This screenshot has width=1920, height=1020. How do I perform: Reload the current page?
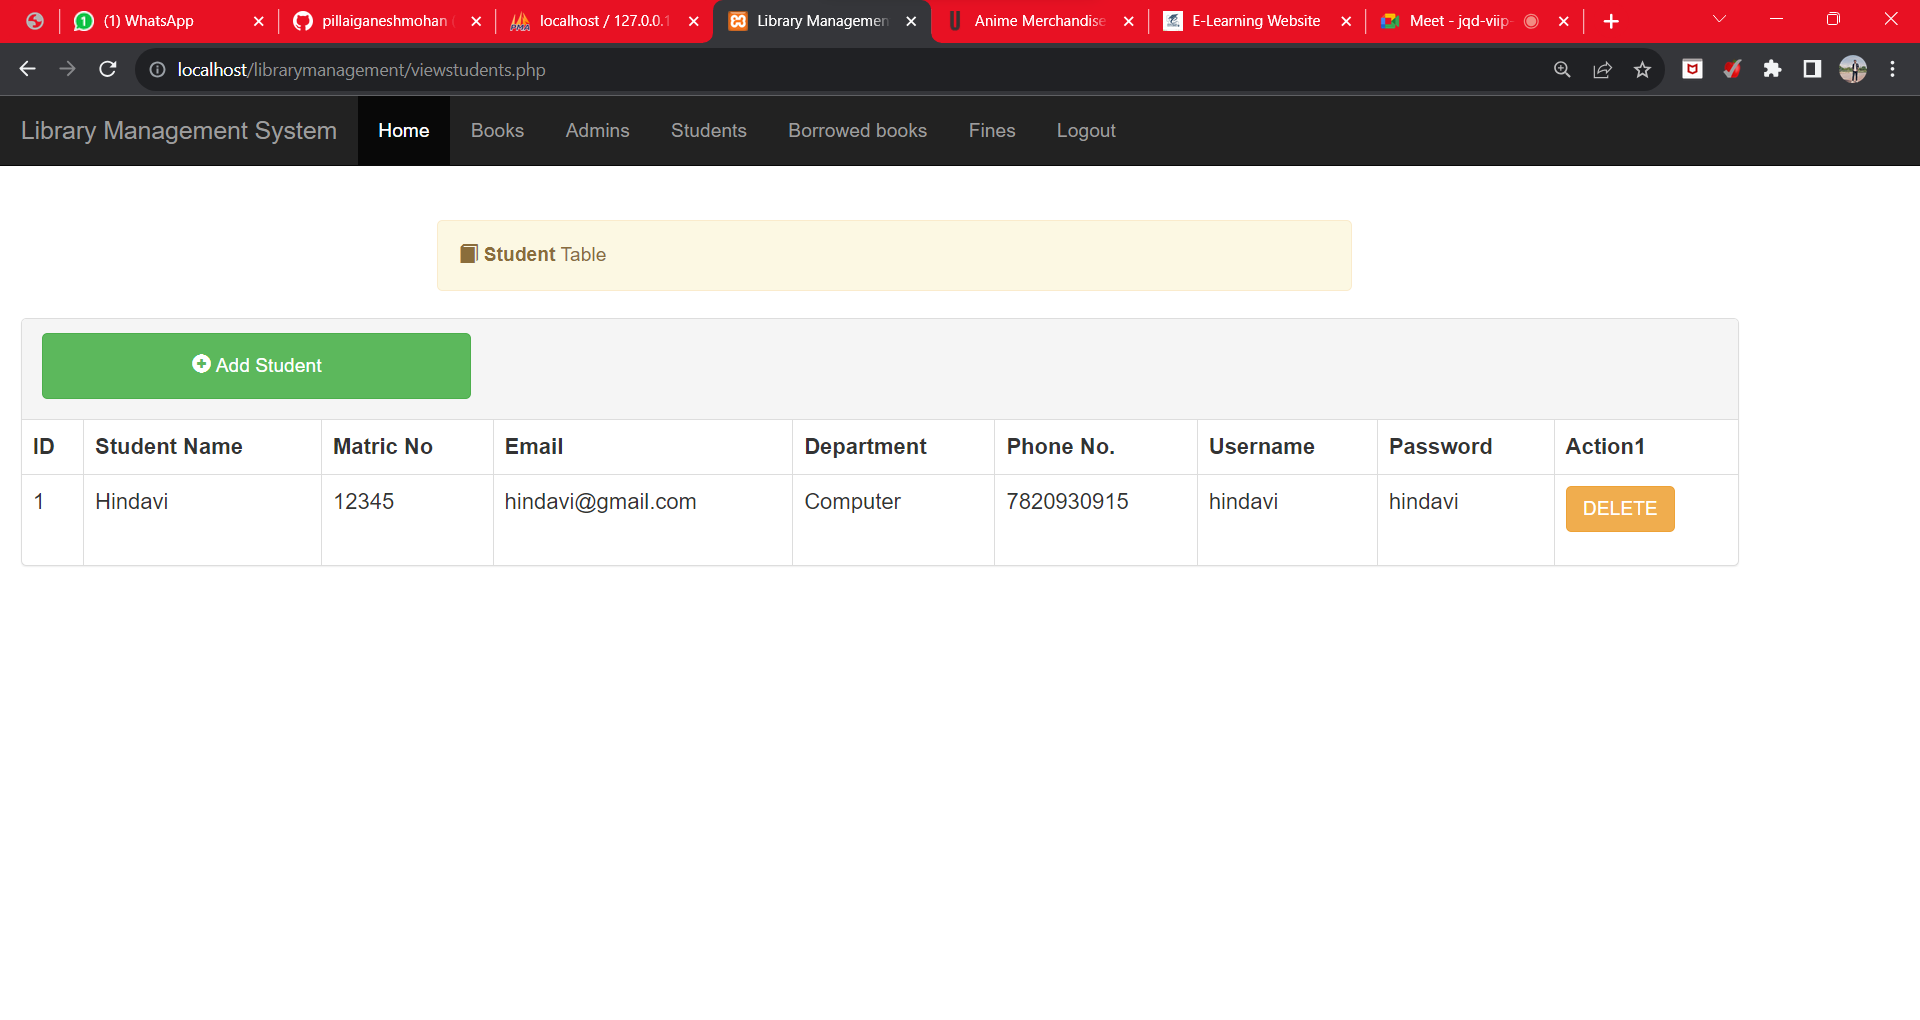pyautogui.click(x=107, y=69)
